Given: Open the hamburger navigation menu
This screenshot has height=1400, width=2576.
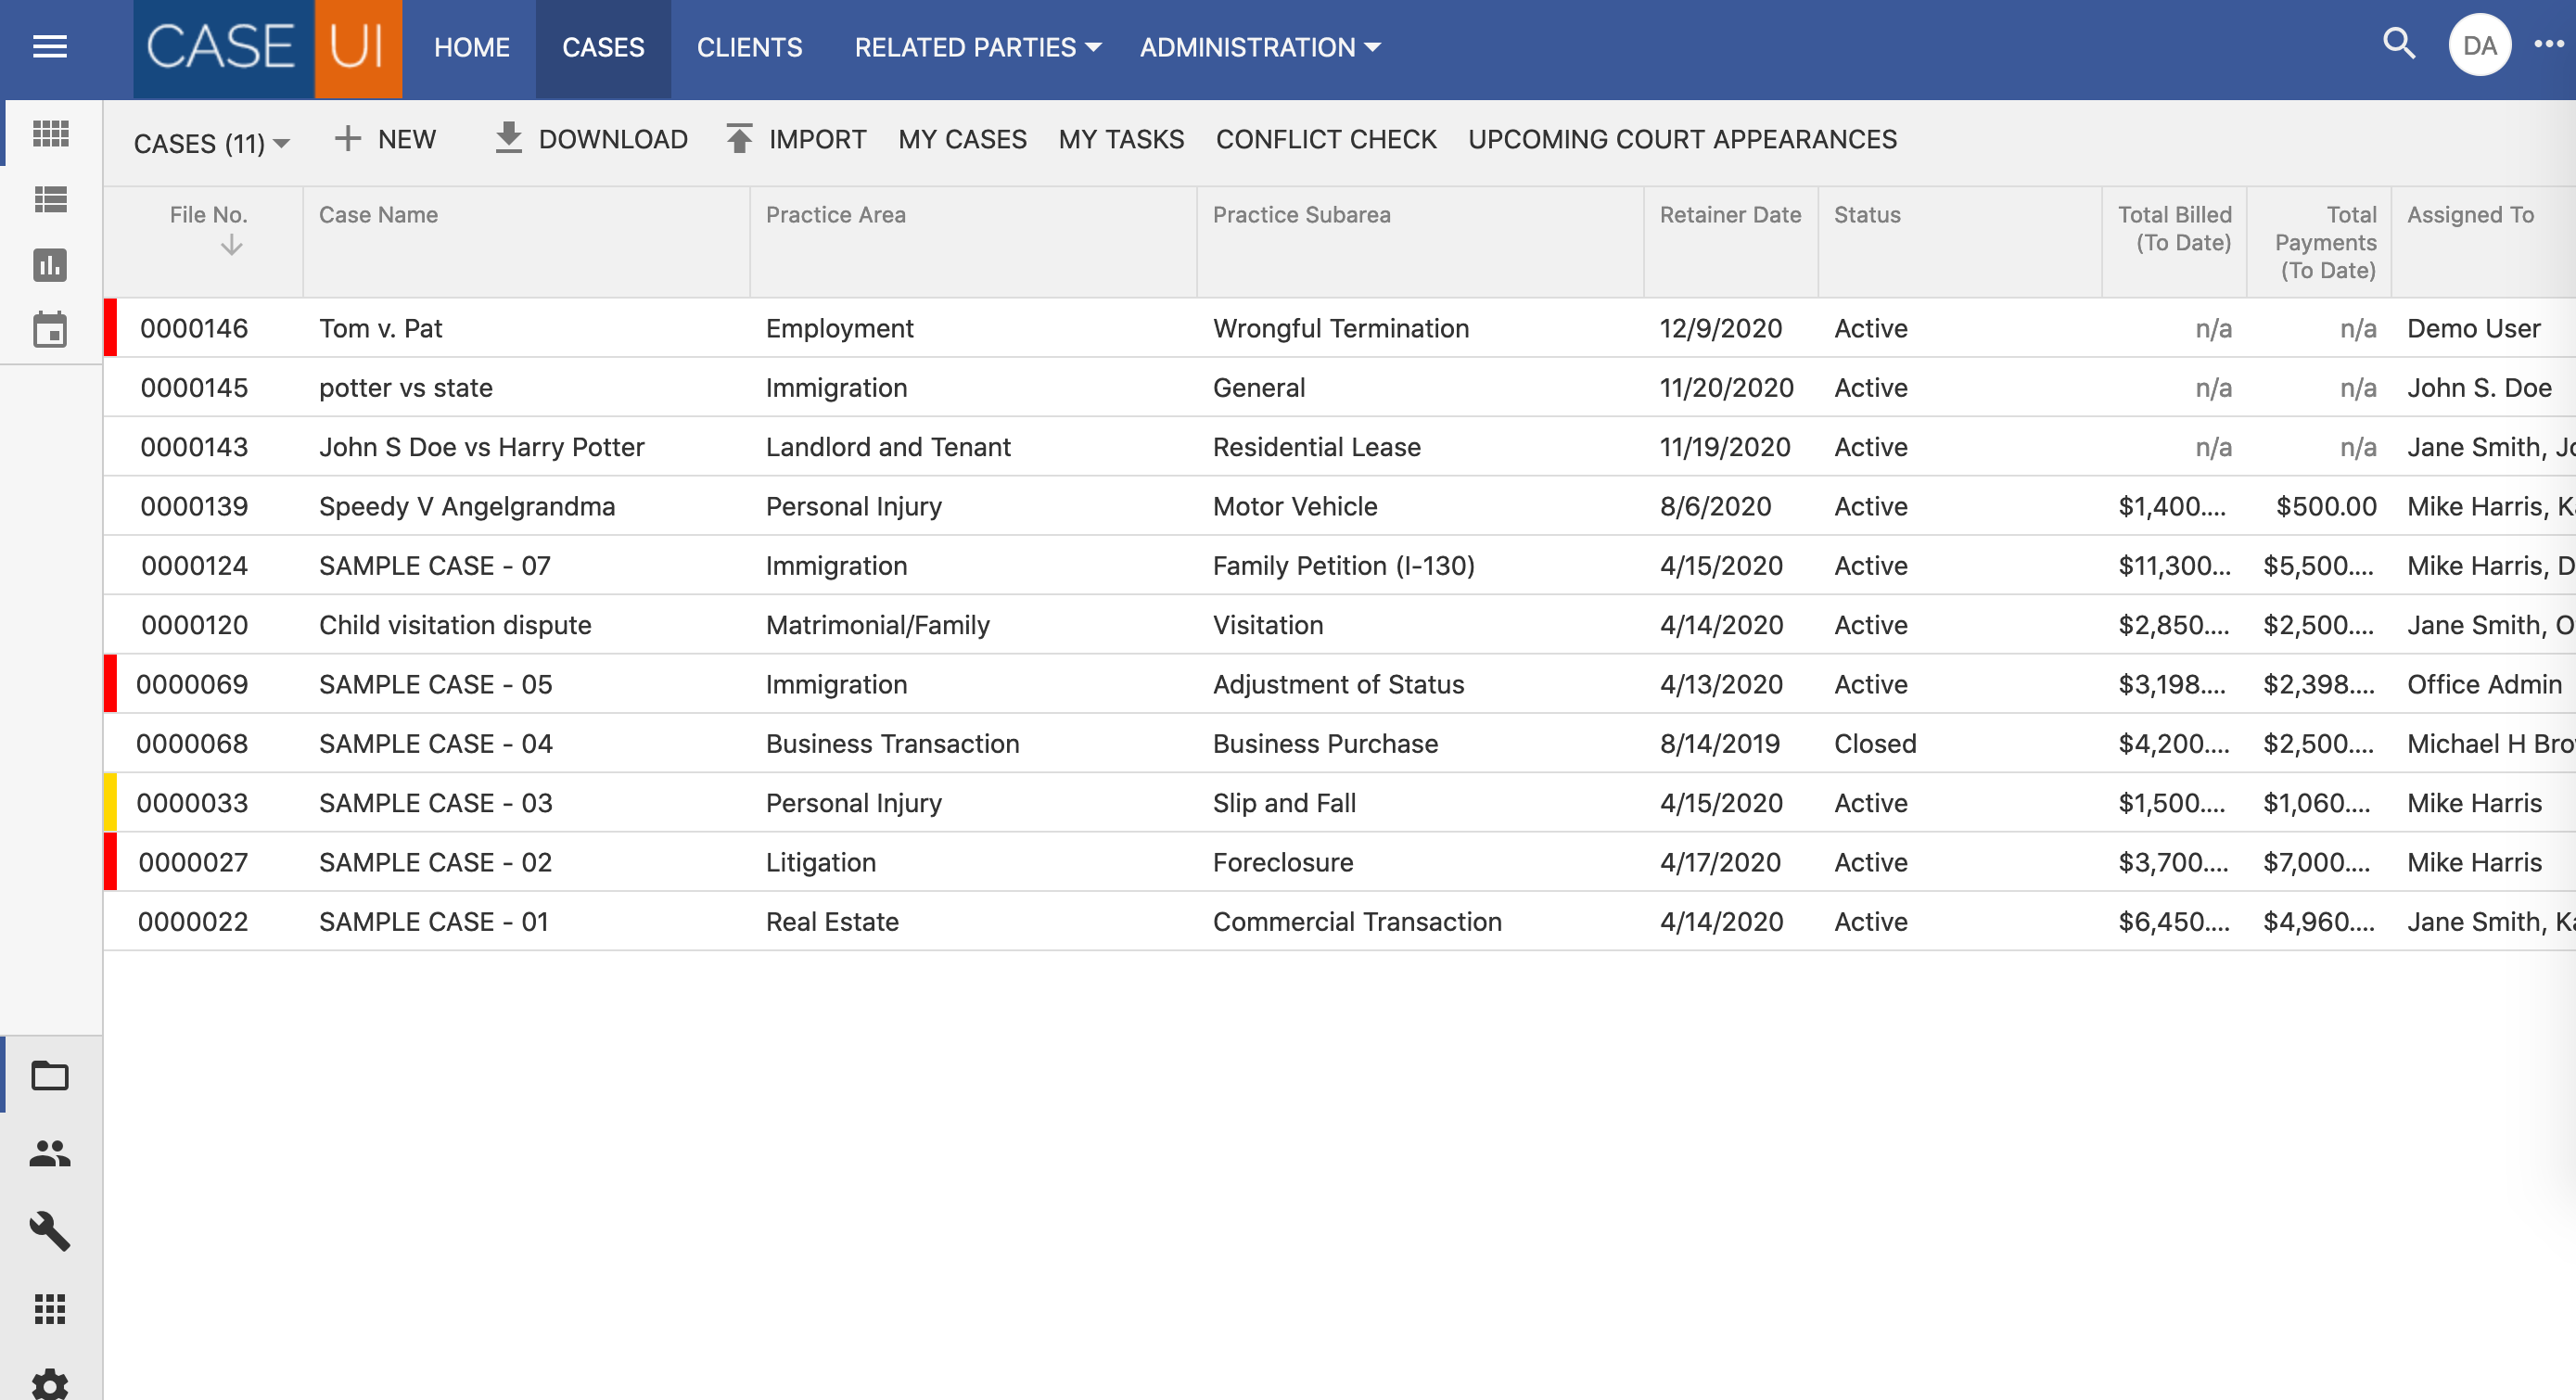Looking at the screenshot, I should (x=50, y=47).
